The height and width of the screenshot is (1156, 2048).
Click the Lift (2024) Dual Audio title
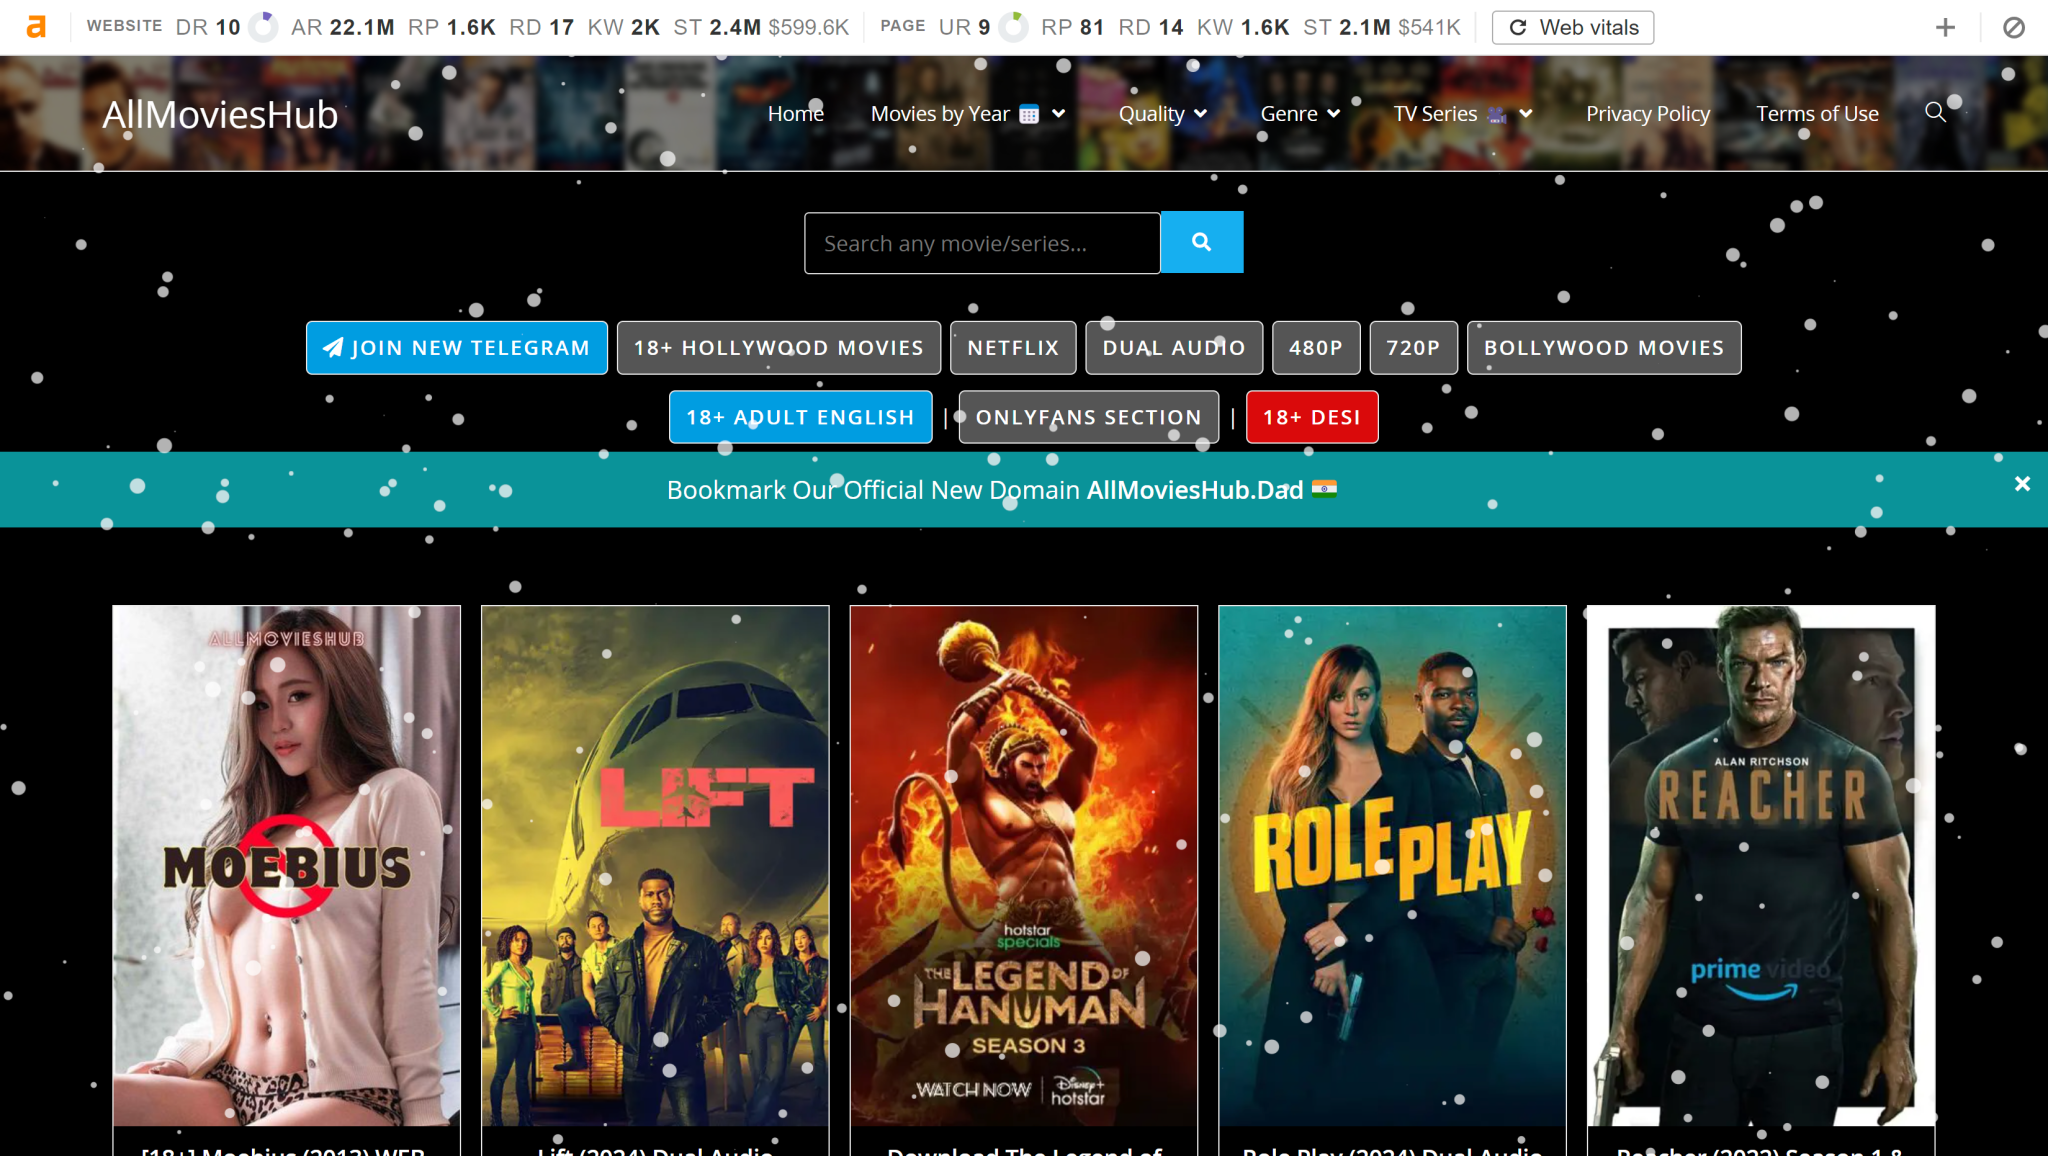click(655, 1150)
